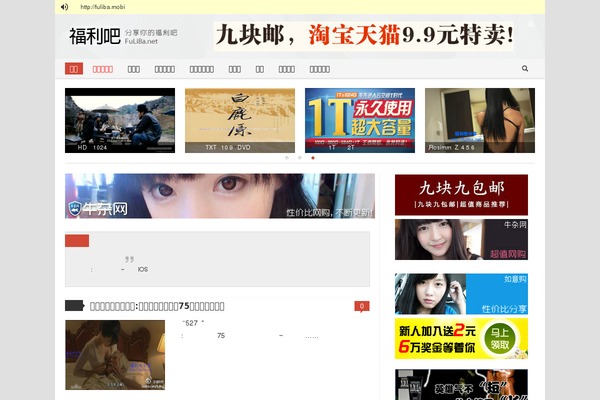The width and height of the screenshot is (600, 400).
Task: Open the red-text navigation item beside home tab
Action: click(x=103, y=69)
